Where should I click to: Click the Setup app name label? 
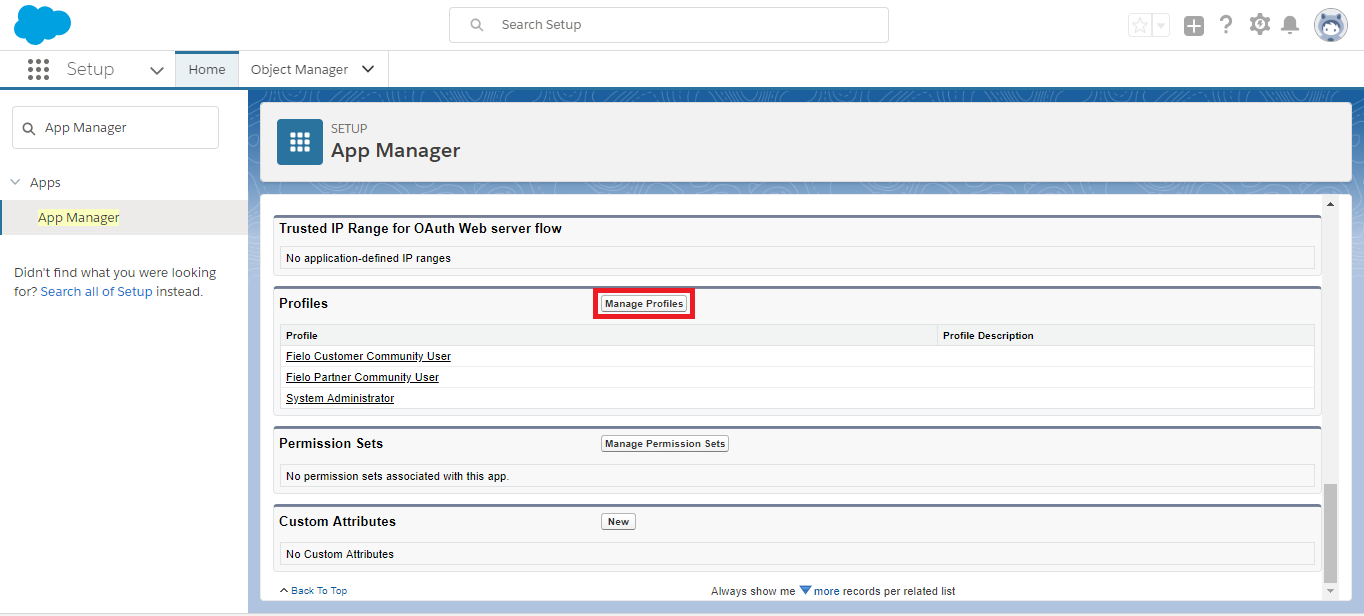(90, 69)
